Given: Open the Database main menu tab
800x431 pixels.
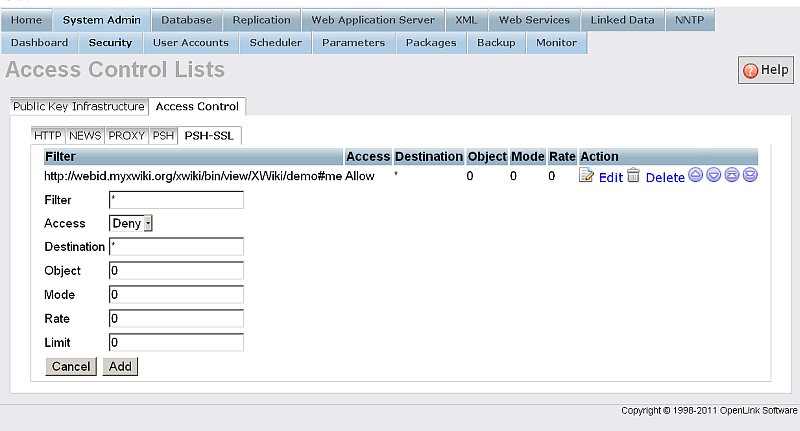Looking at the screenshot, I should point(186,20).
